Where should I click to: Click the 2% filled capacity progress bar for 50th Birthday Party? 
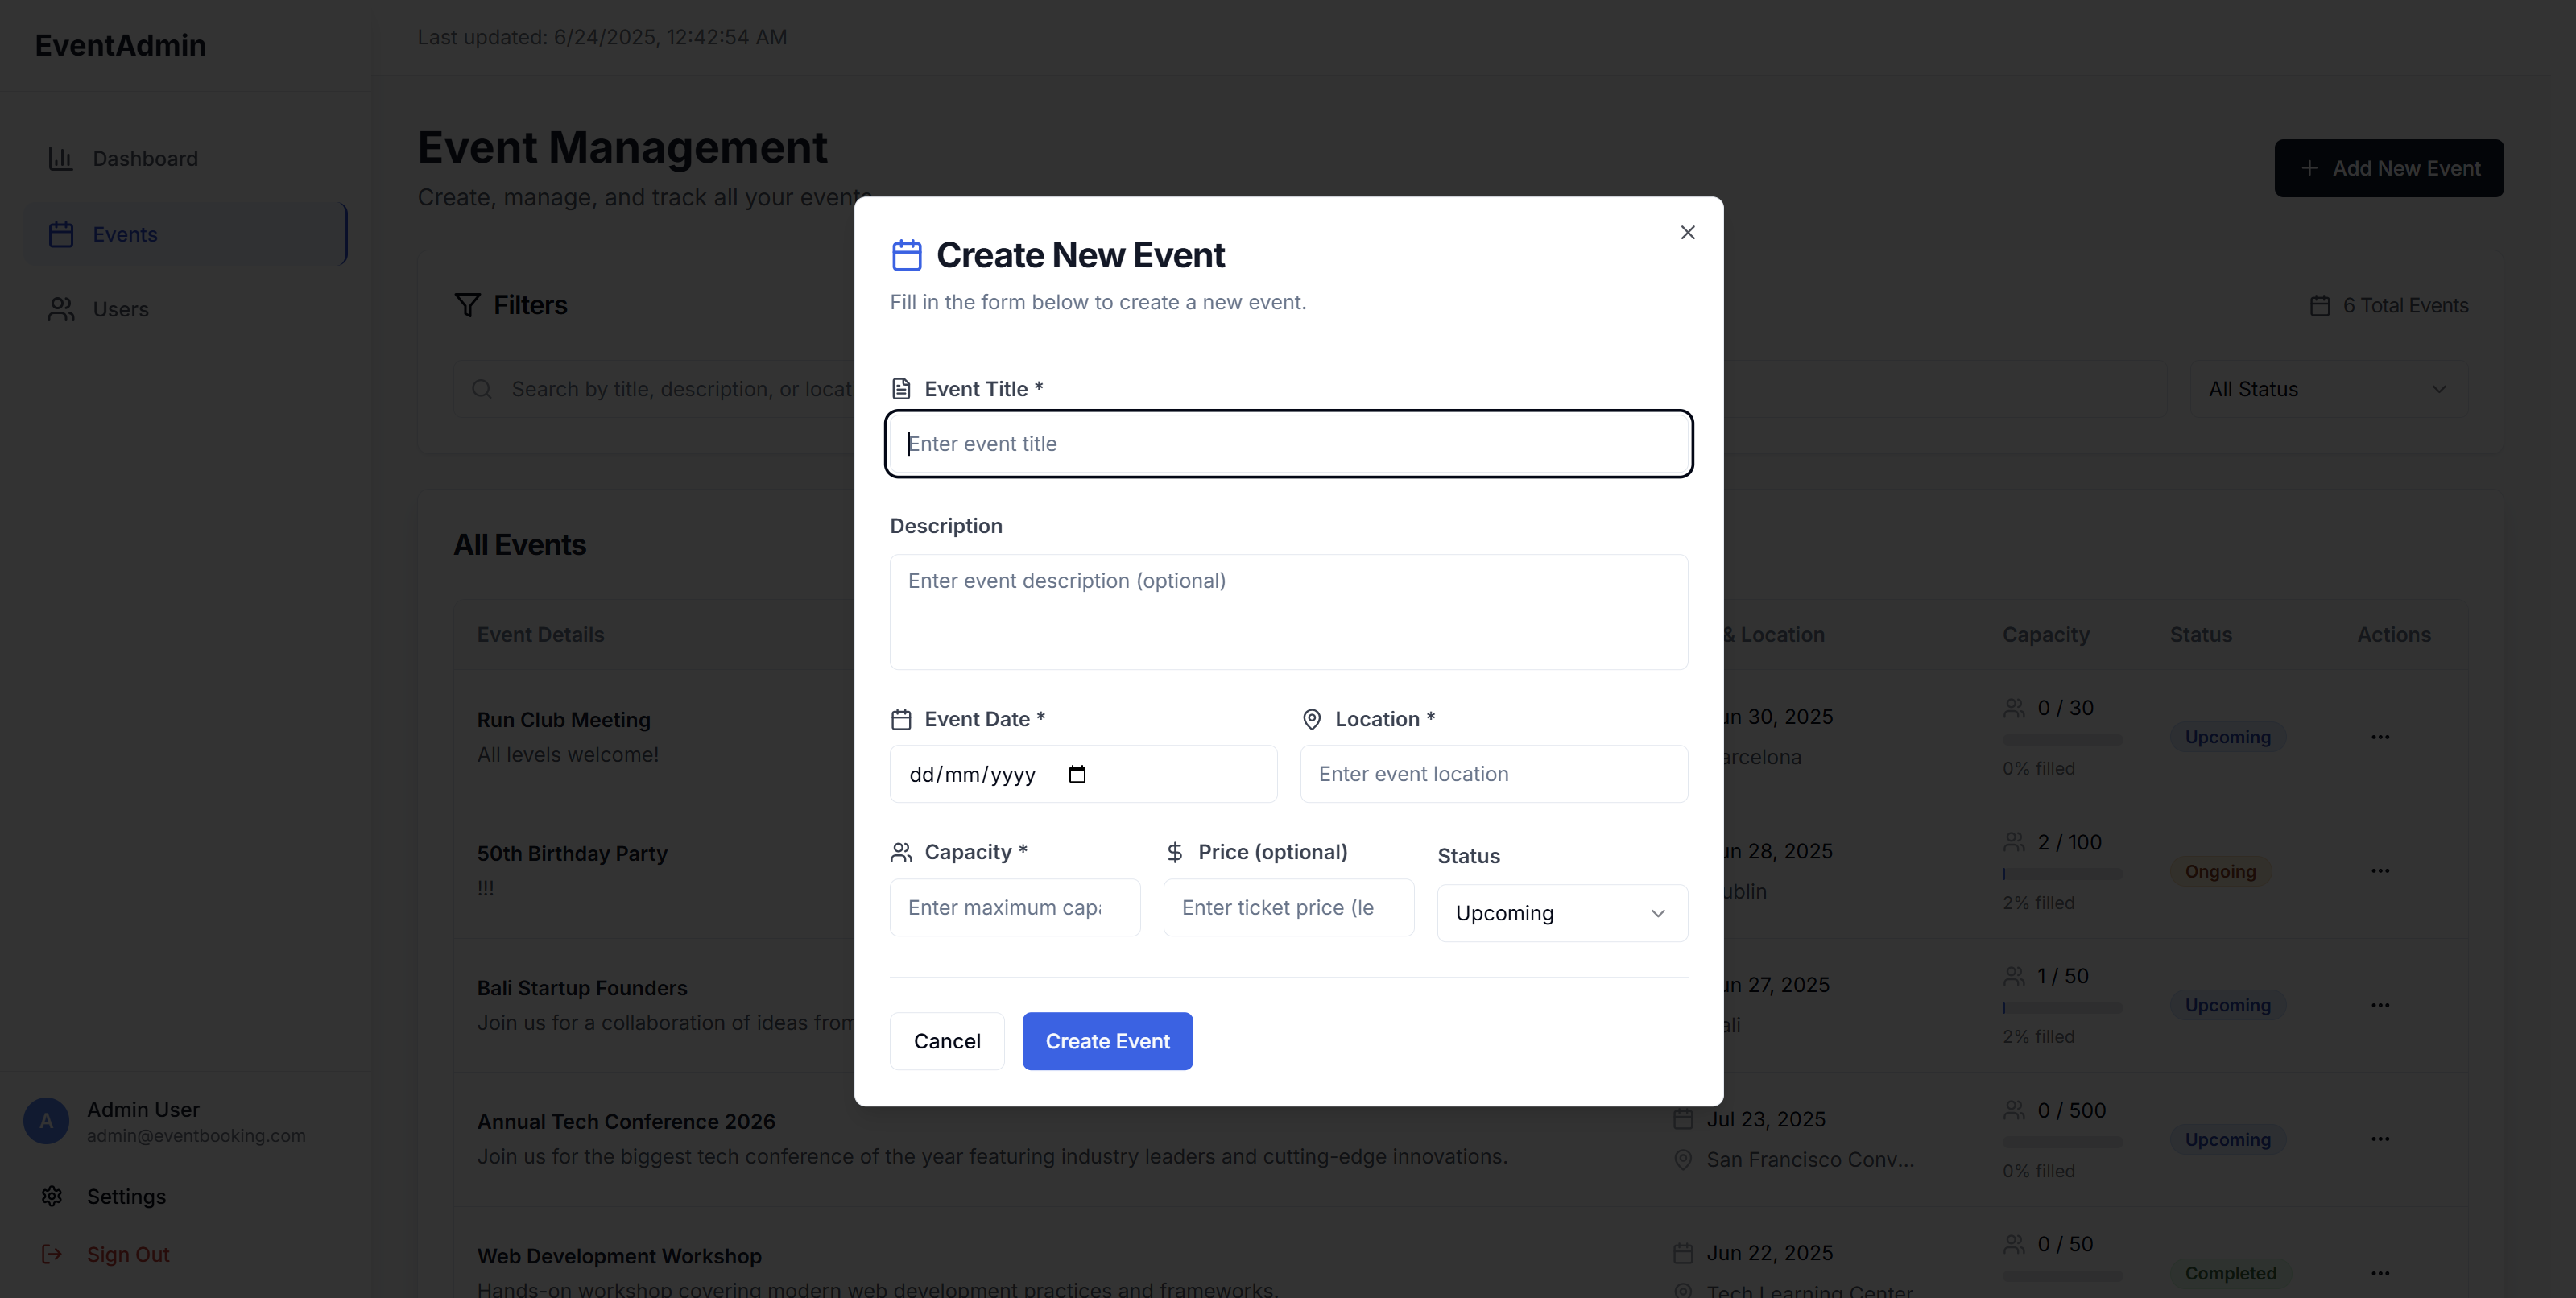tap(2062, 872)
